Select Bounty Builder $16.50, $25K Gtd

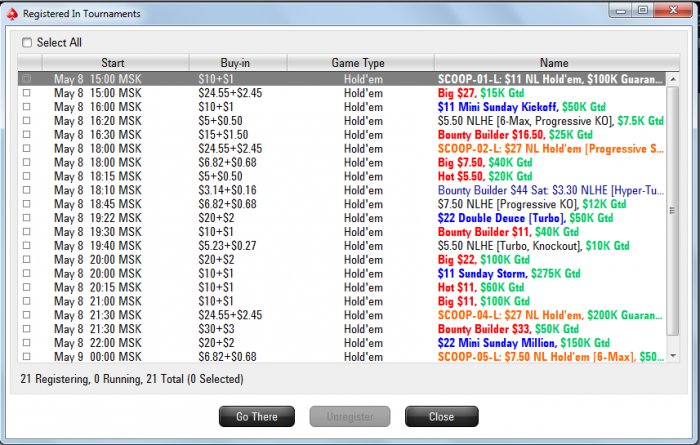[x=515, y=134]
